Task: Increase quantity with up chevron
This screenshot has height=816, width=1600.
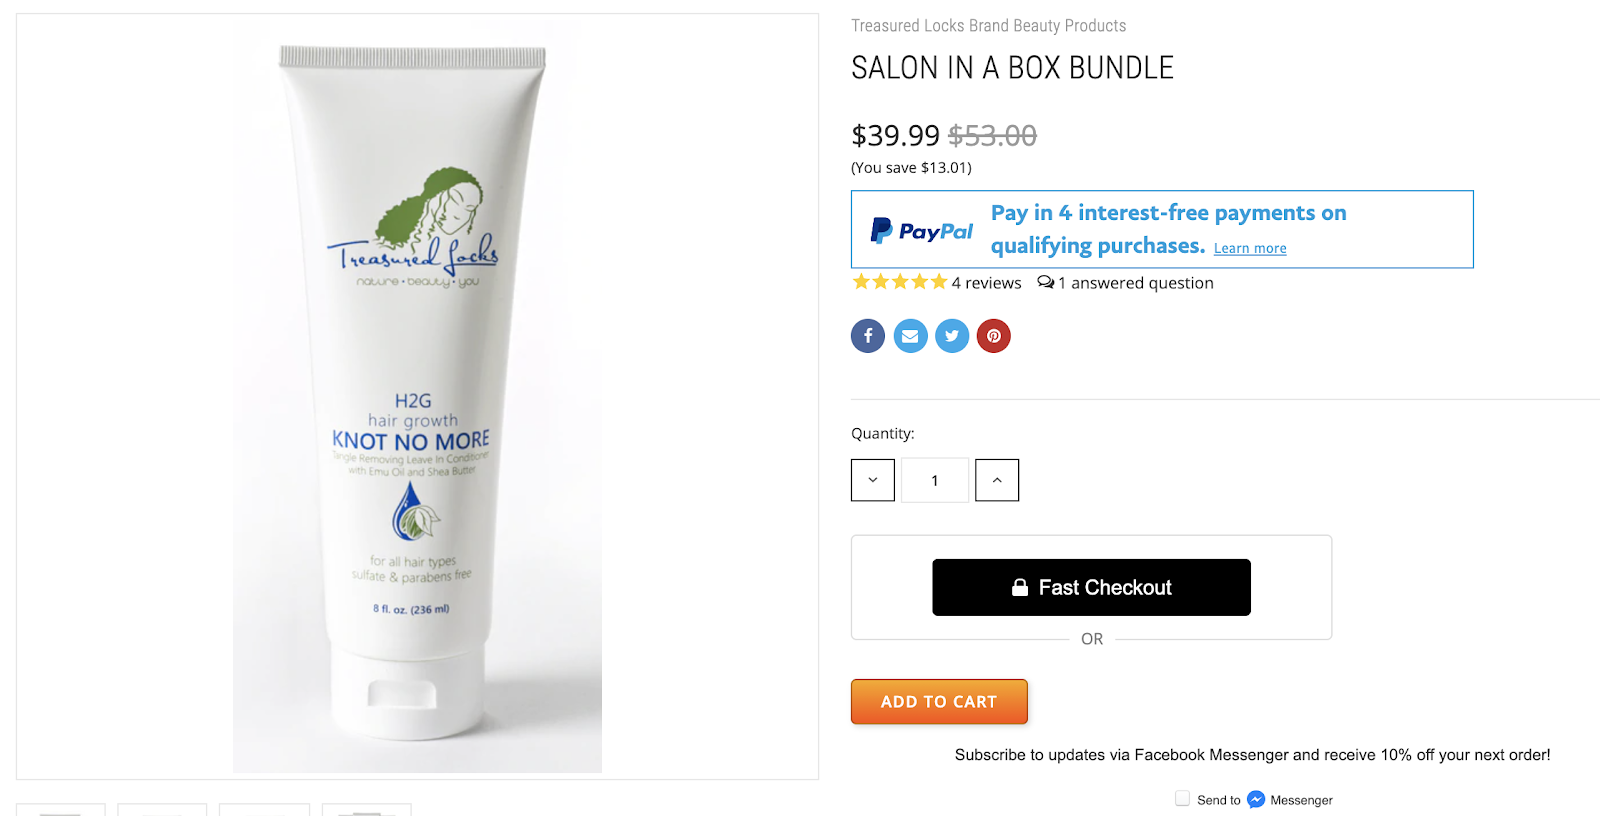Action: click(x=997, y=480)
